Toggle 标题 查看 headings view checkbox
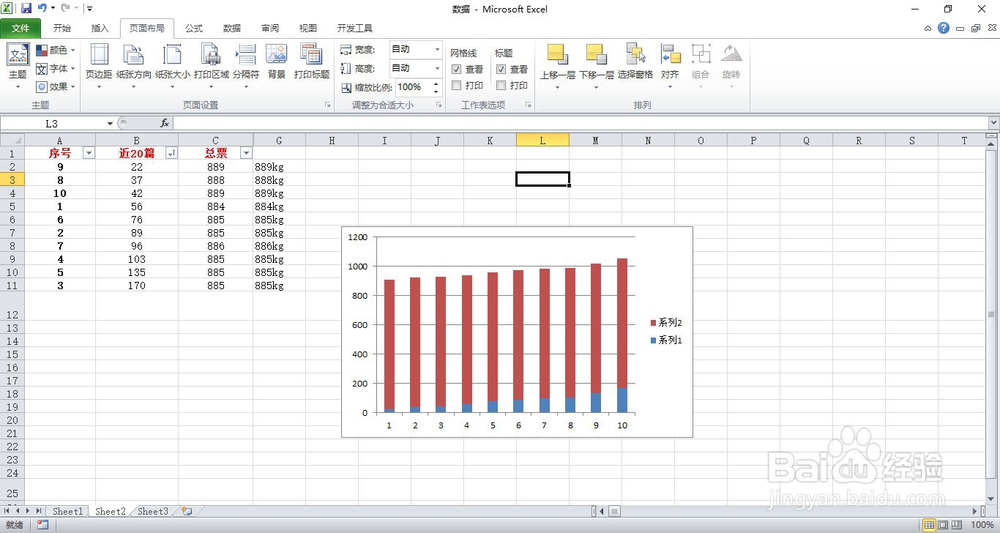 501,69
